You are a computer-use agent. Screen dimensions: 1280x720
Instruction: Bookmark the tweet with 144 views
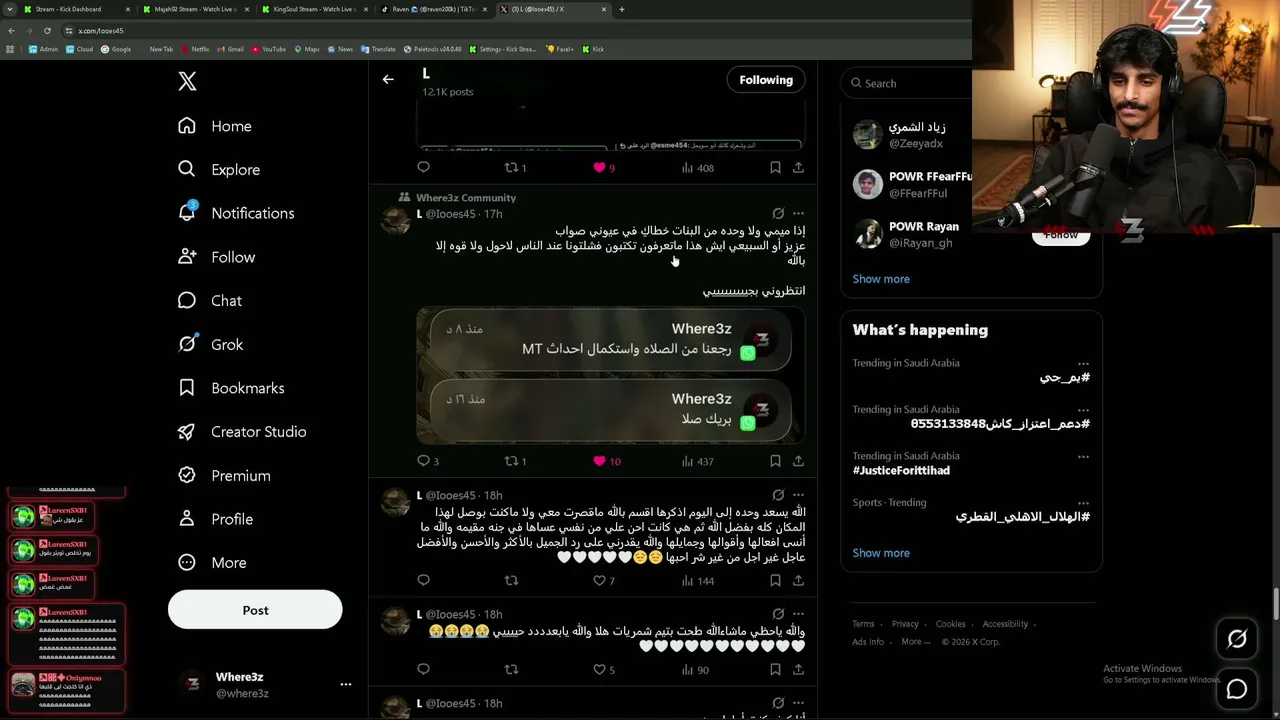pyautogui.click(x=775, y=580)
